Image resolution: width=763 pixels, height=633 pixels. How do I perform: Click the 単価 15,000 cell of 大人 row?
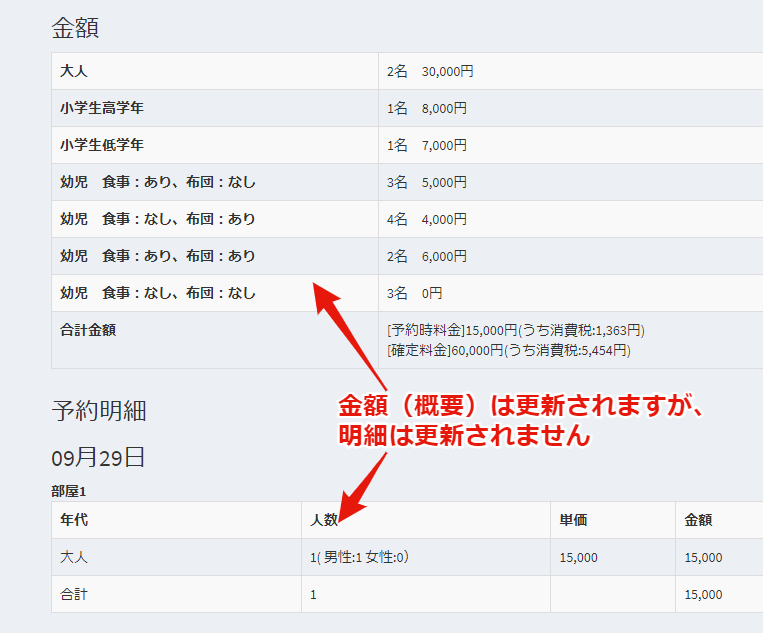coord(579,558)
